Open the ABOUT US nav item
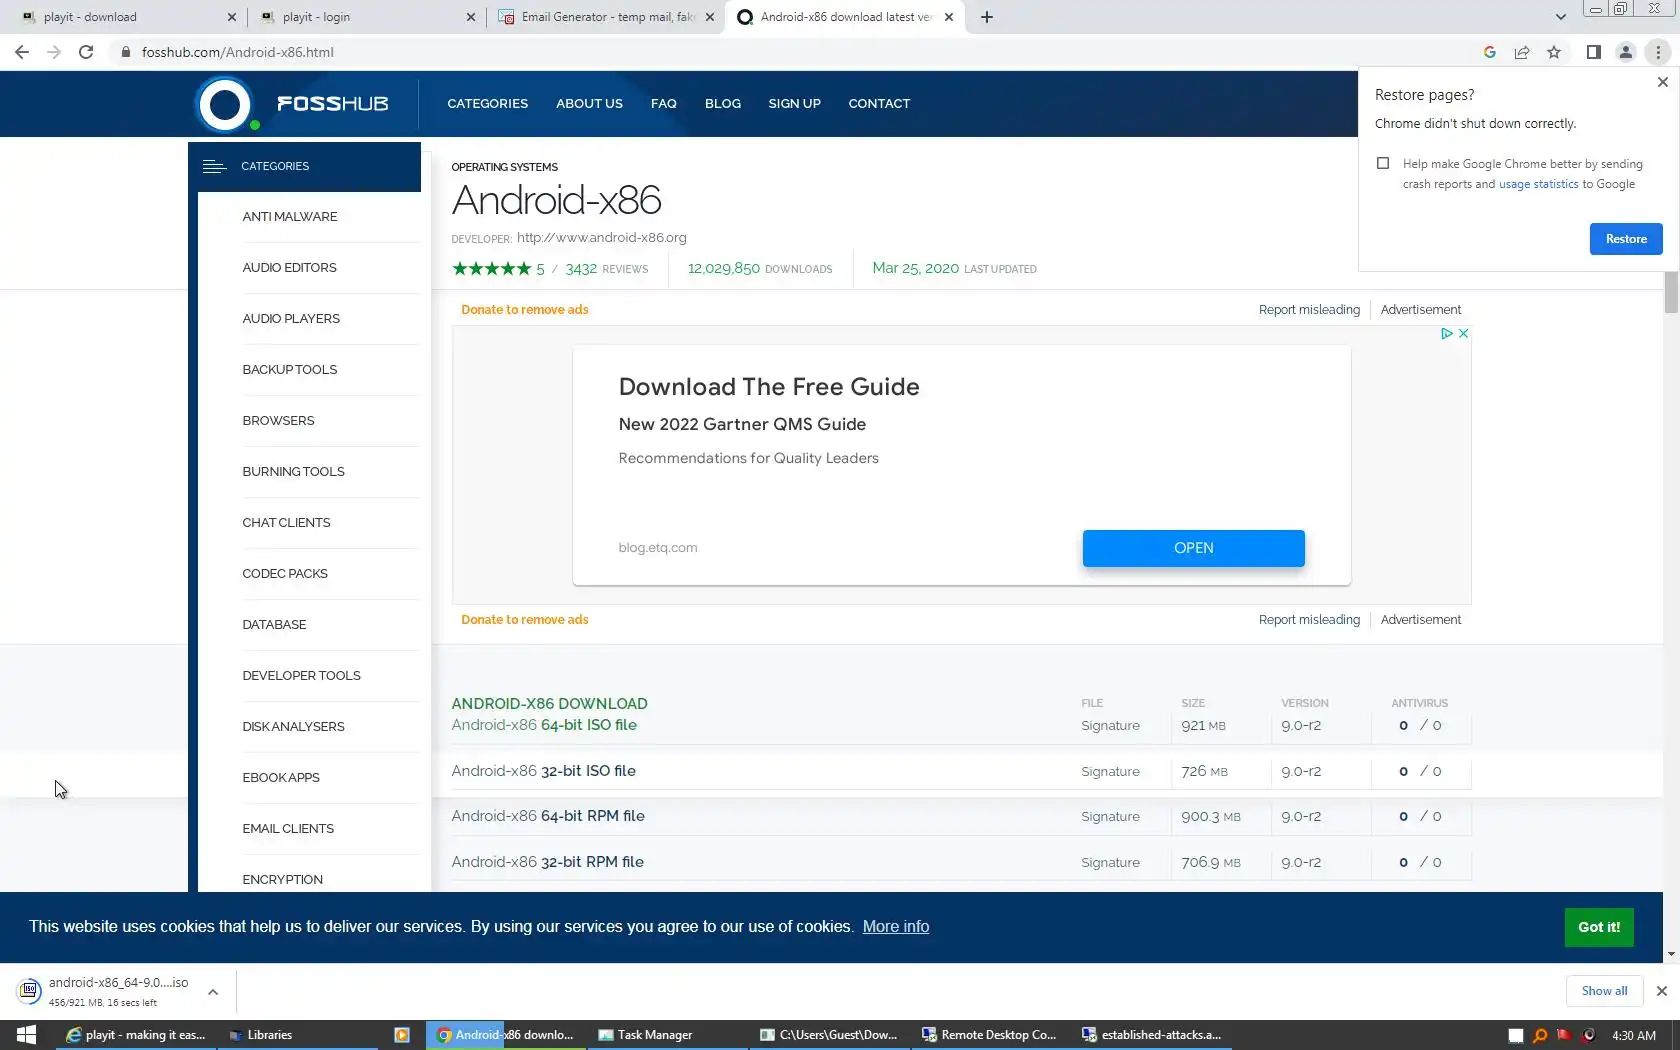 [x=589, y=104]
